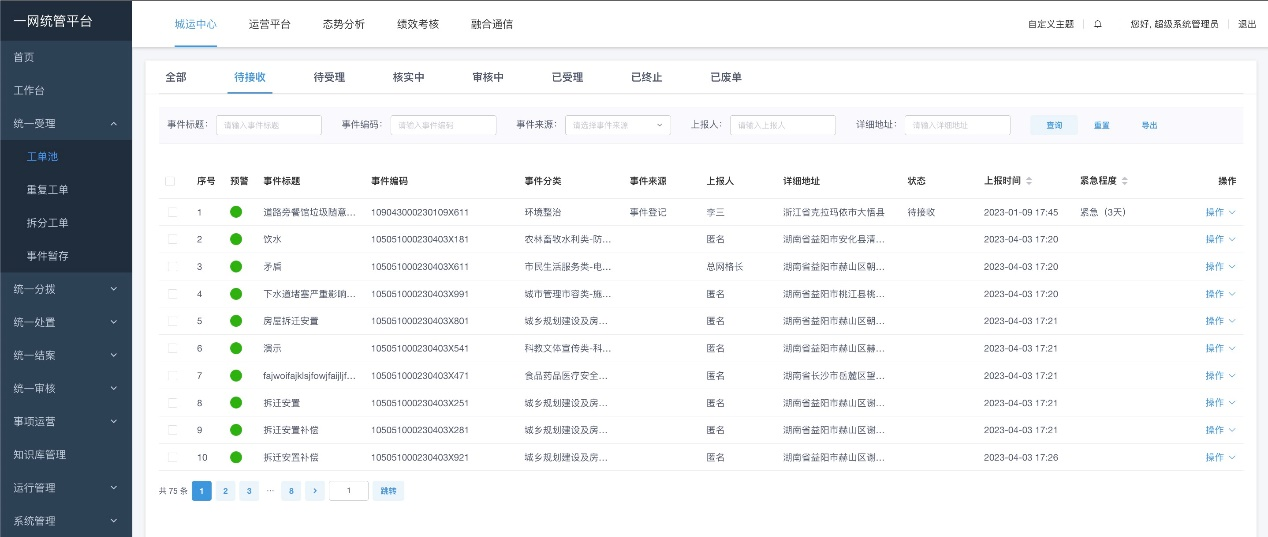Open the 运营平台 top menu

[x=269, y=24]
